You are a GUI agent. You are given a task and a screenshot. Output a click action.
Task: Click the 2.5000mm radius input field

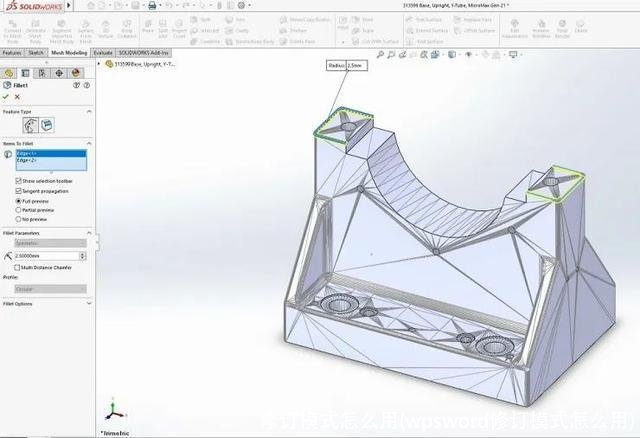45,256
